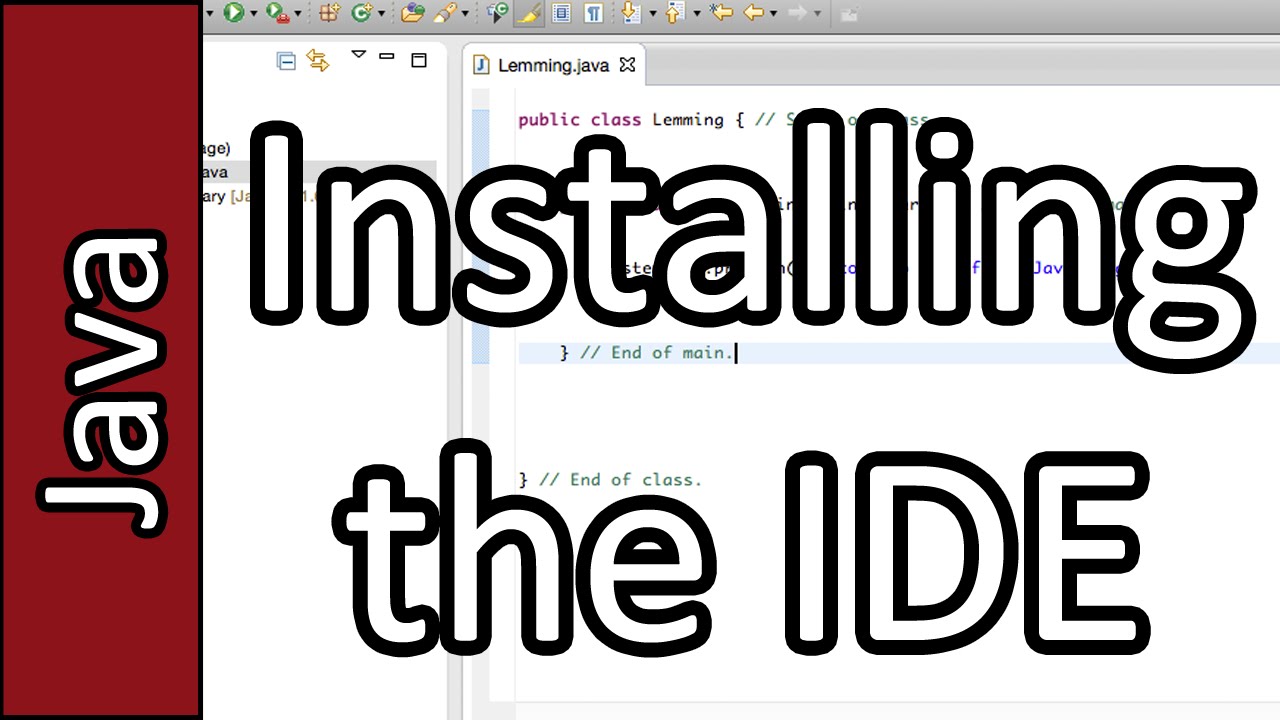Click the 'public' keyword in the code
1280x720 pixels.
tap(549, 120)
